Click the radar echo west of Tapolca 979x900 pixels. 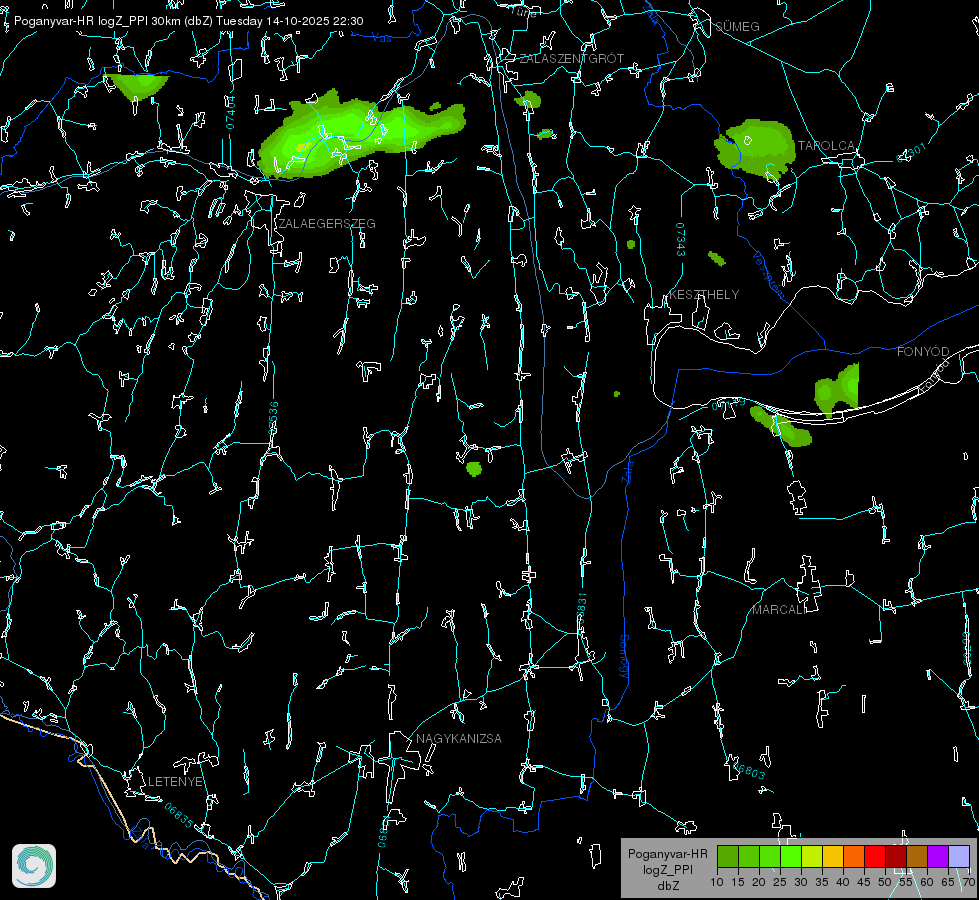point(754,148)
